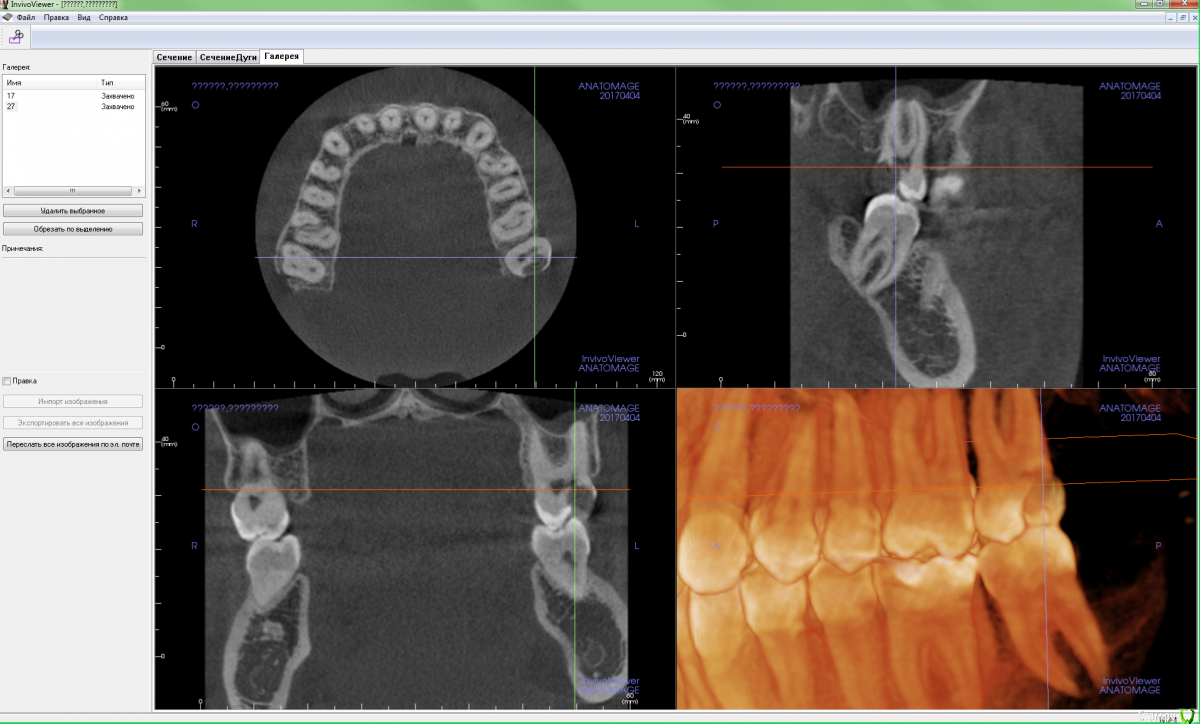Click the gallery list horizontal scrollbar thumb
This screenshot has height=724, width=1200.
click(x=72, y=190)
